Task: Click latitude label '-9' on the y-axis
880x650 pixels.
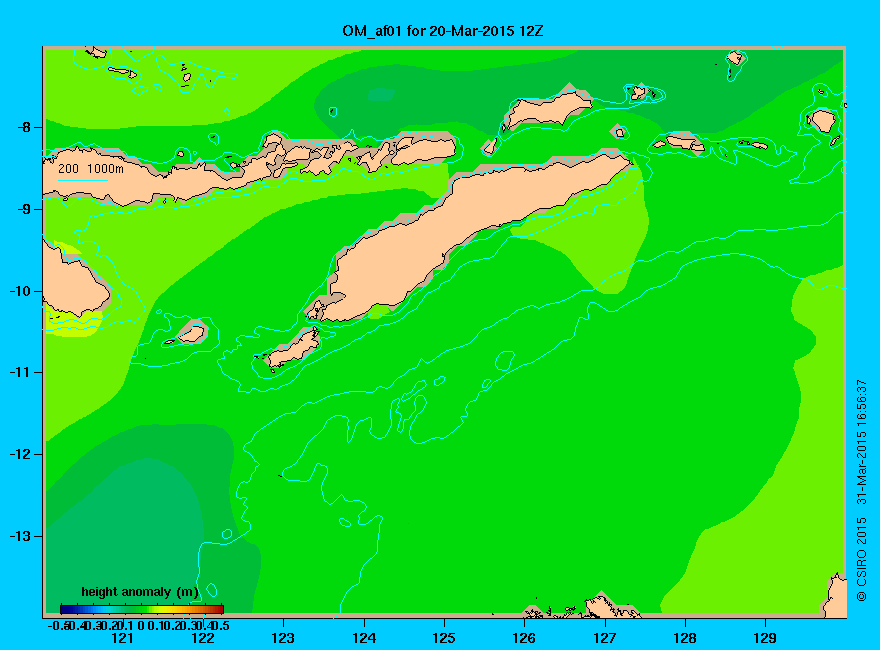Action: coord(24,209)
